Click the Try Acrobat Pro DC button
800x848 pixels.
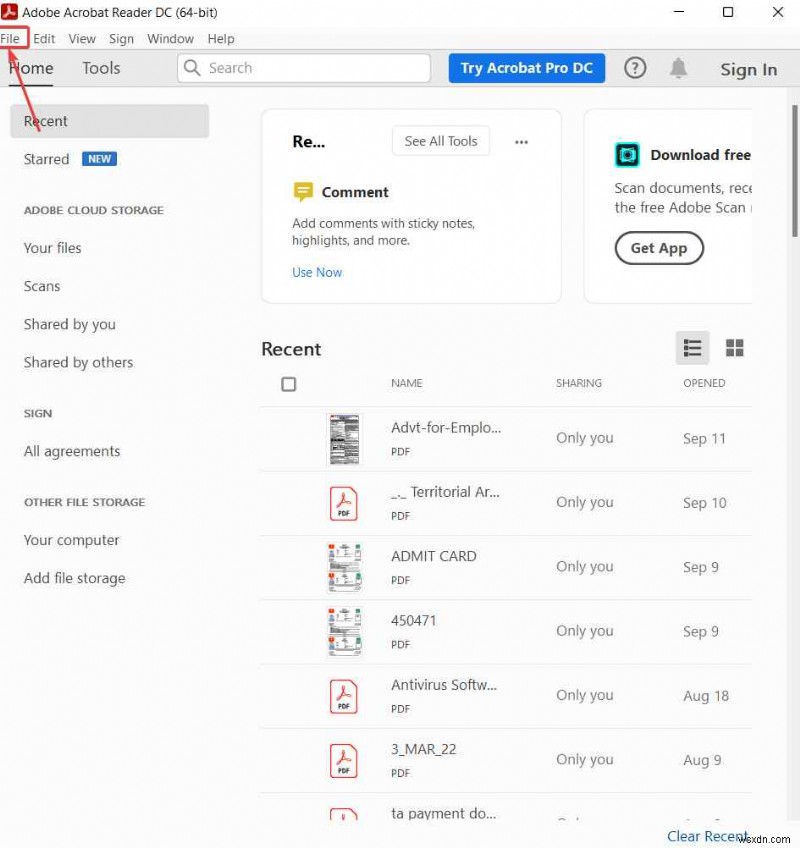526,68
